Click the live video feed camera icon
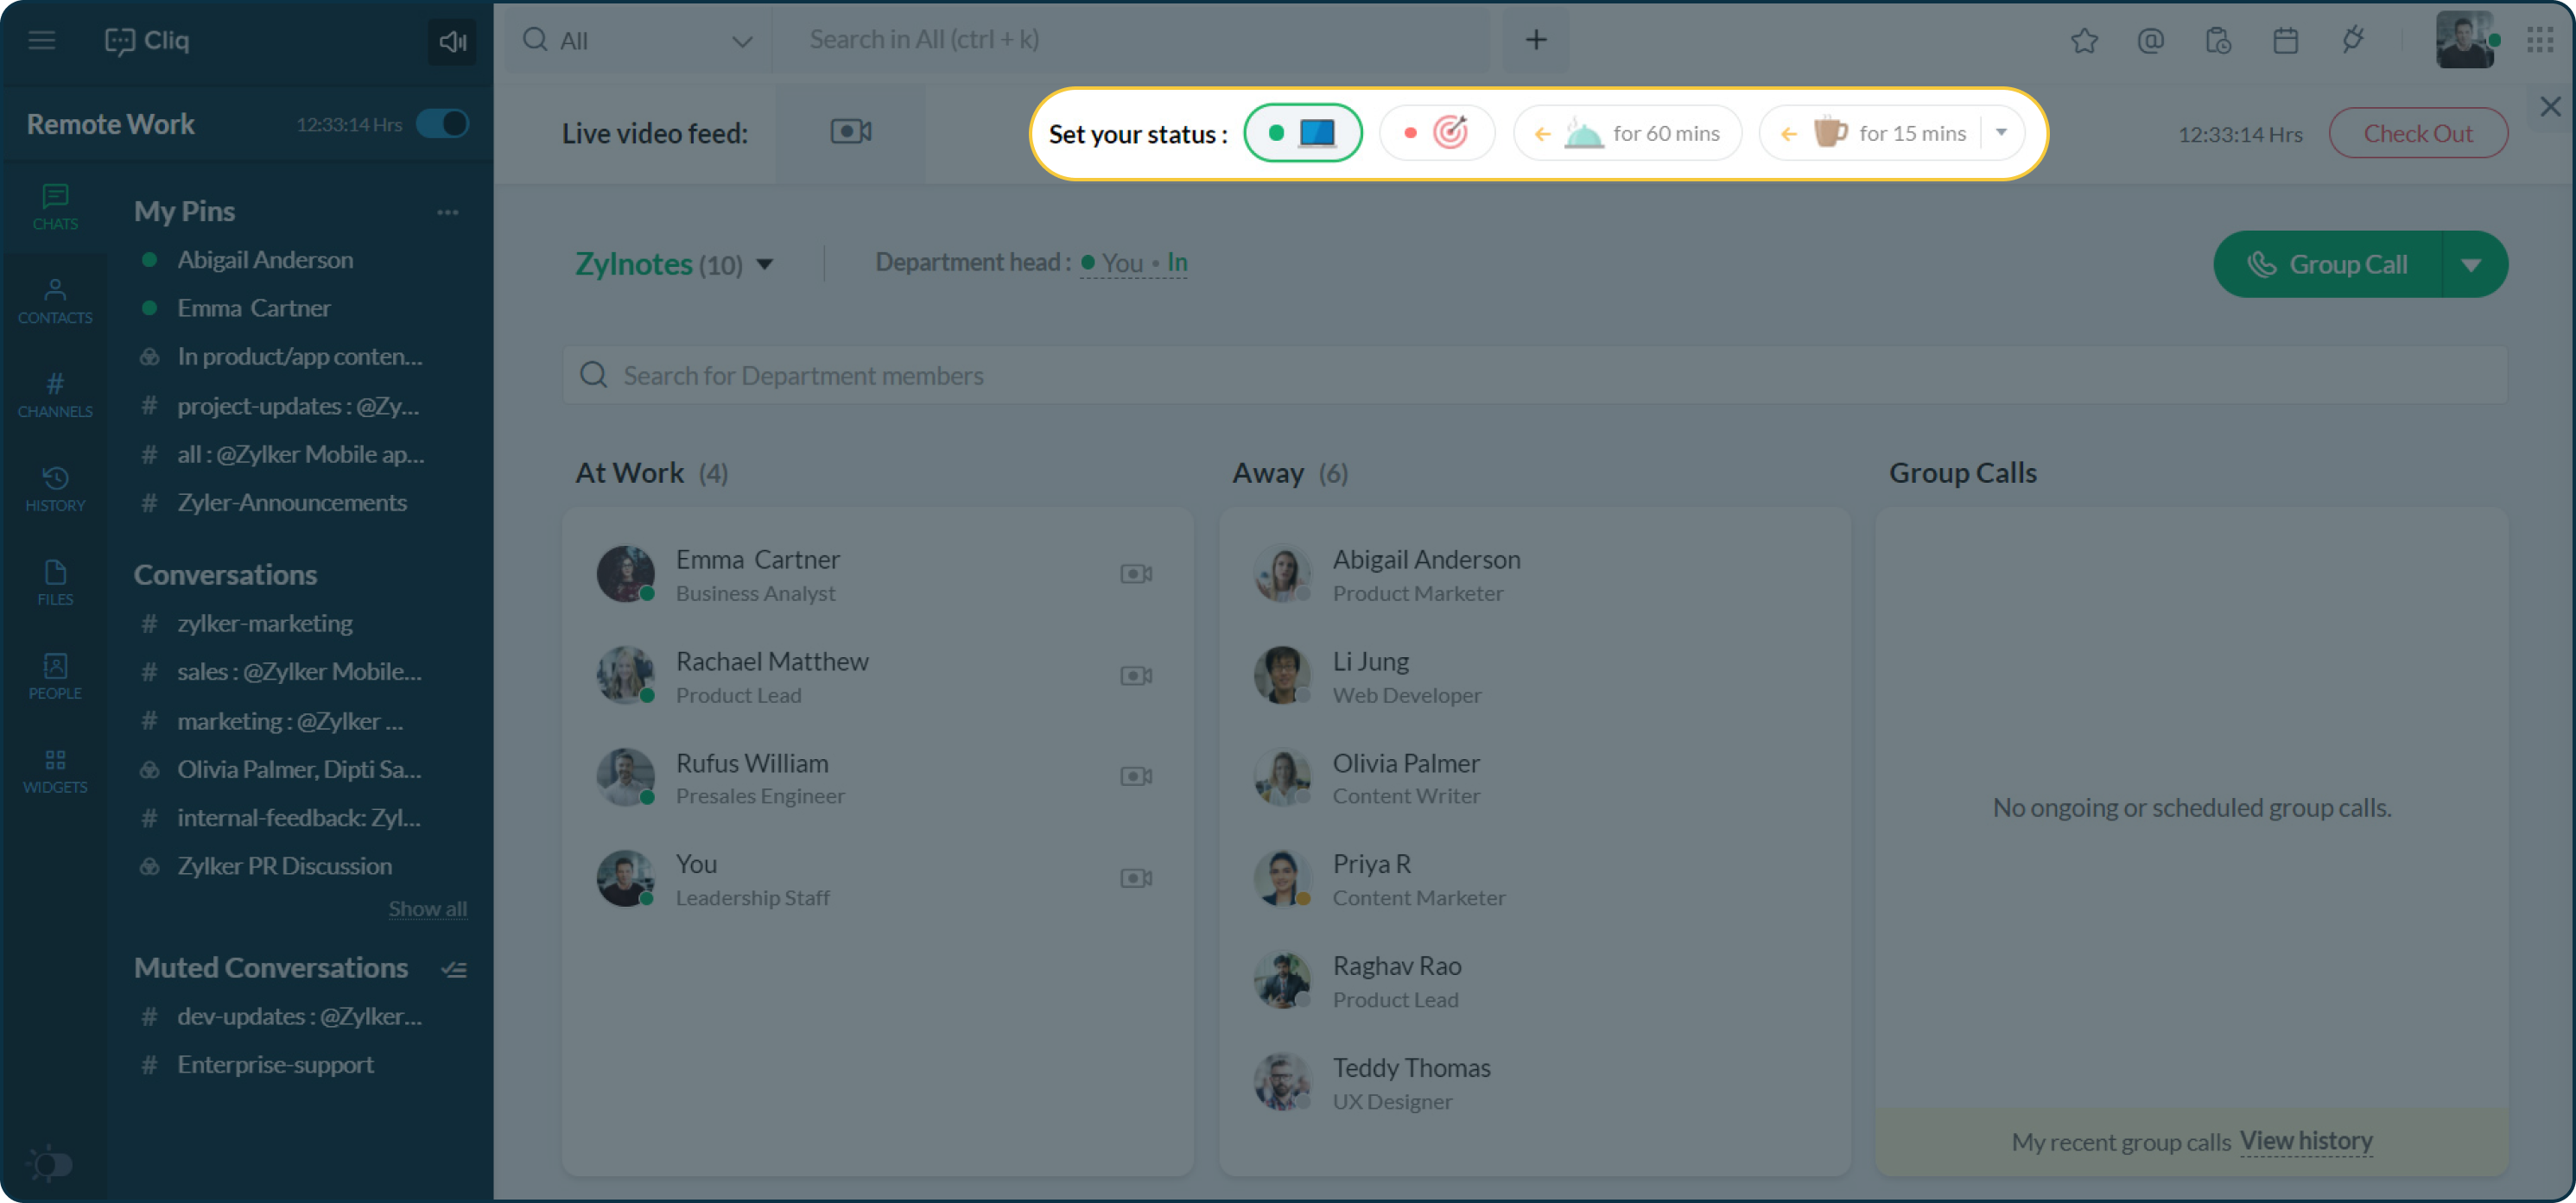The width and height of the screenshot is (2576, 1203). click(851, 131)
